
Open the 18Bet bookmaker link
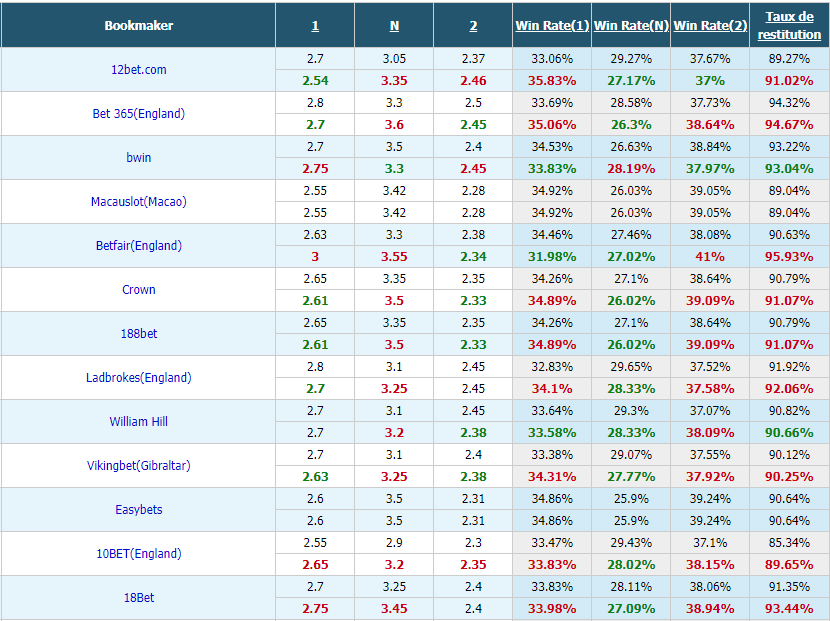tap(139, 598)
